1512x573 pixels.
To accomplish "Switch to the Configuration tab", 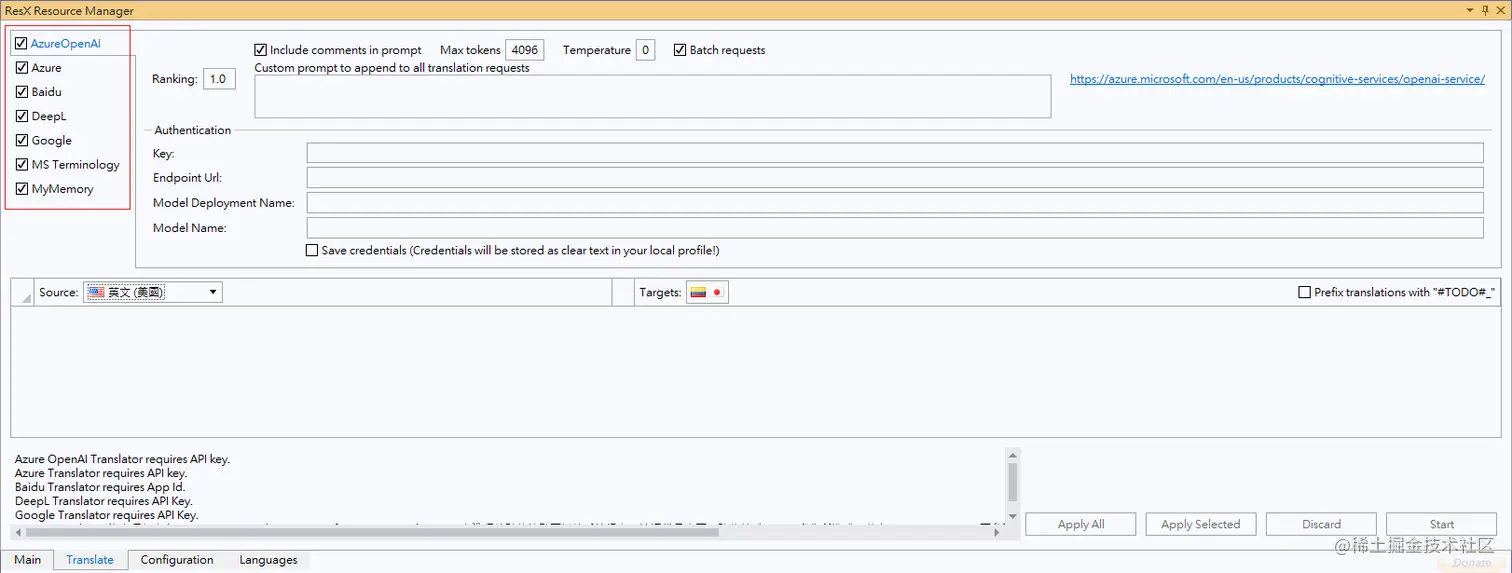I will pyautogui.click(x=177, y=560).
